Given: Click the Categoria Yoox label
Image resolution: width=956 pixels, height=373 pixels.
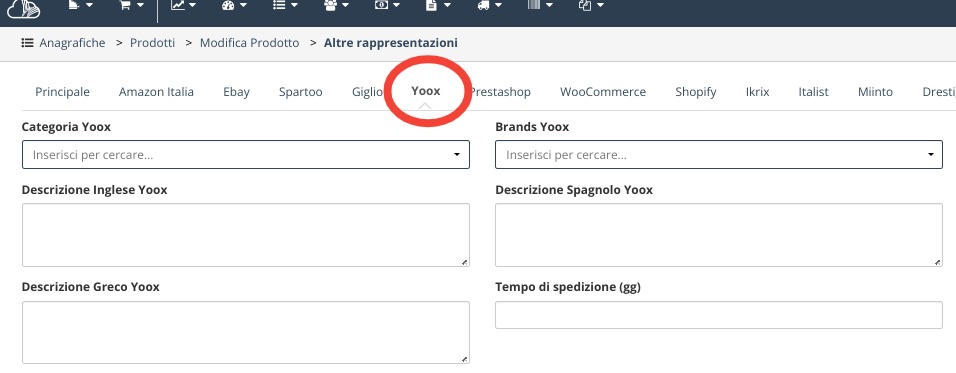Looking at the screenshot, I should [66, 127].
